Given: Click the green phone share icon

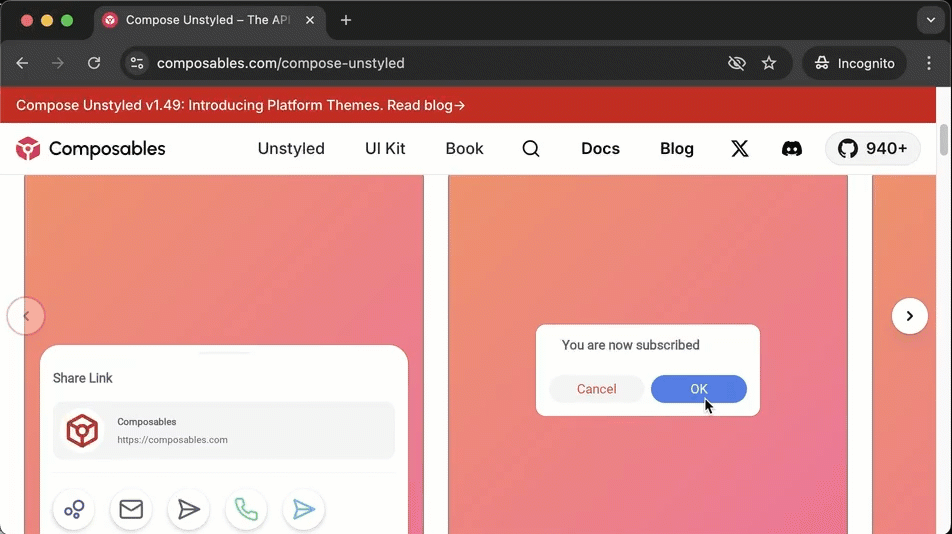Looking at the screenshot, I should 246,510.
